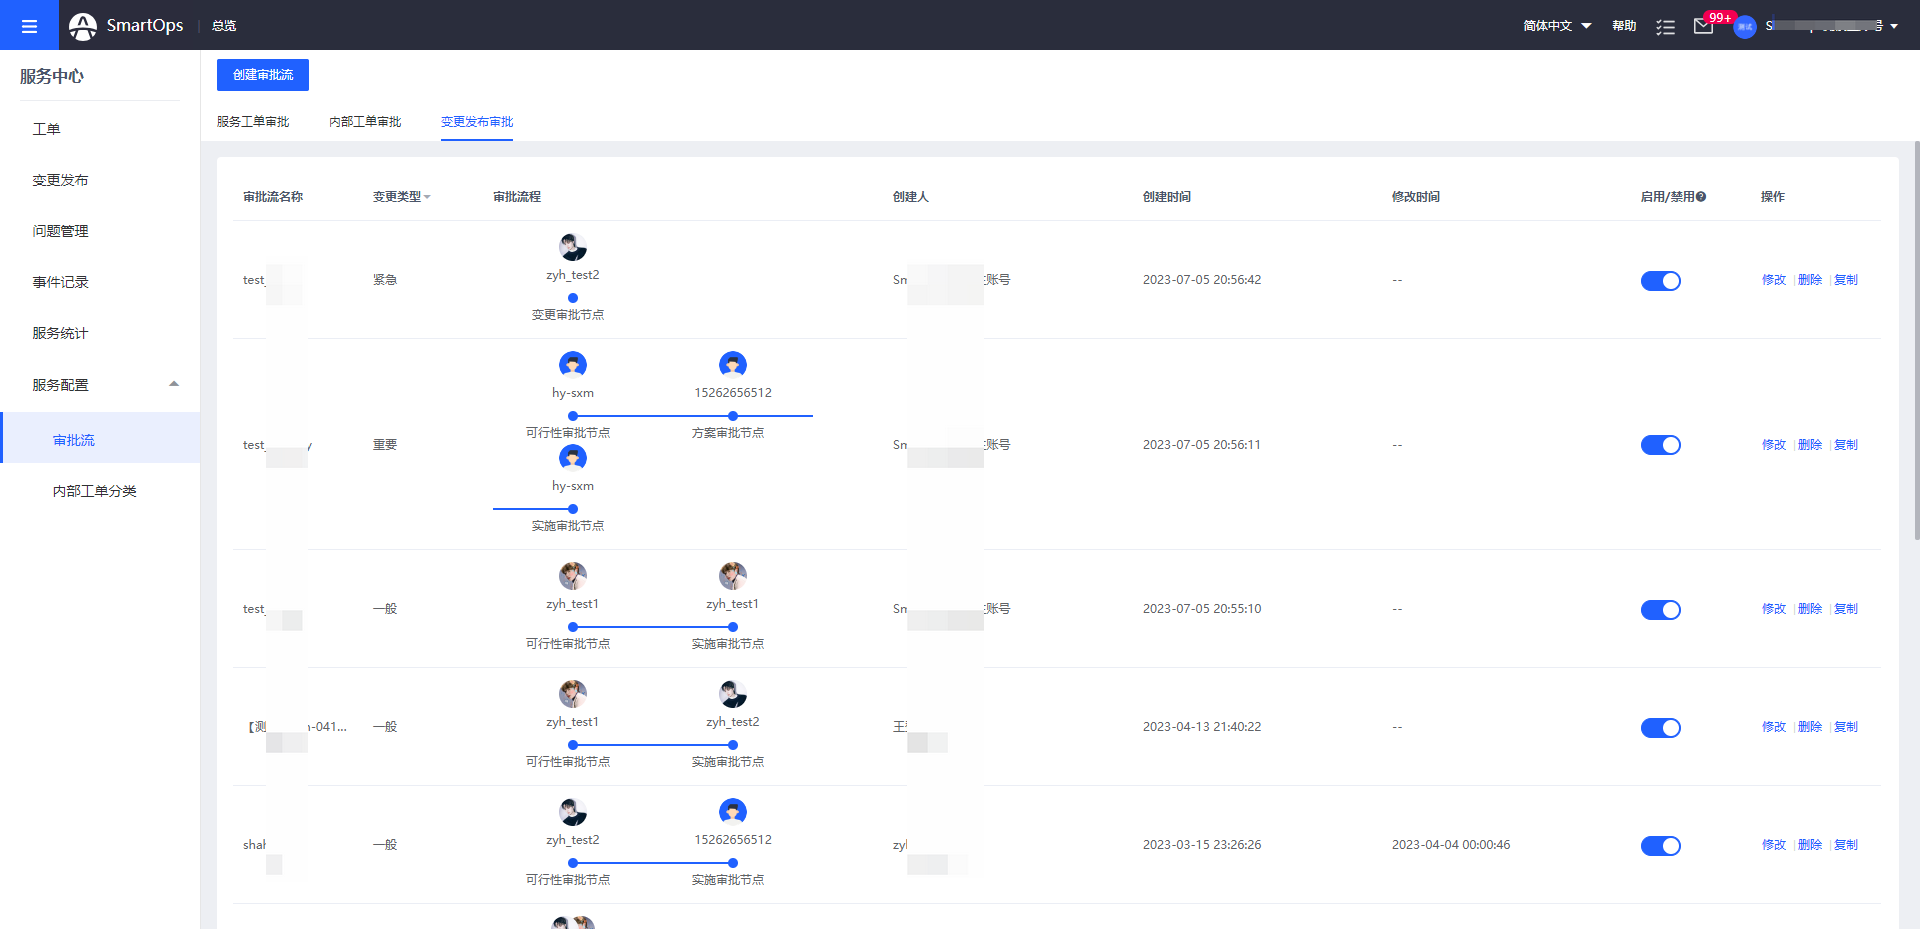Toggle switch for flow created 2023-04-13 21:40:22
The width and height of the screenshot is (1920, 929).
click(x=1661, y=728)
